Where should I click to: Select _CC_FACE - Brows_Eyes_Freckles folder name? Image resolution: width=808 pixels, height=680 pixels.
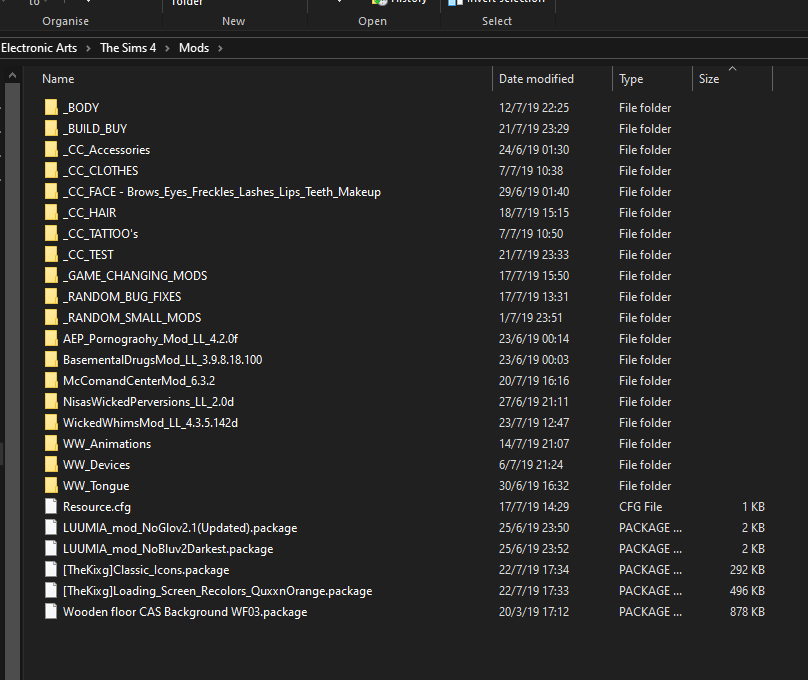[x=222, y=192]
